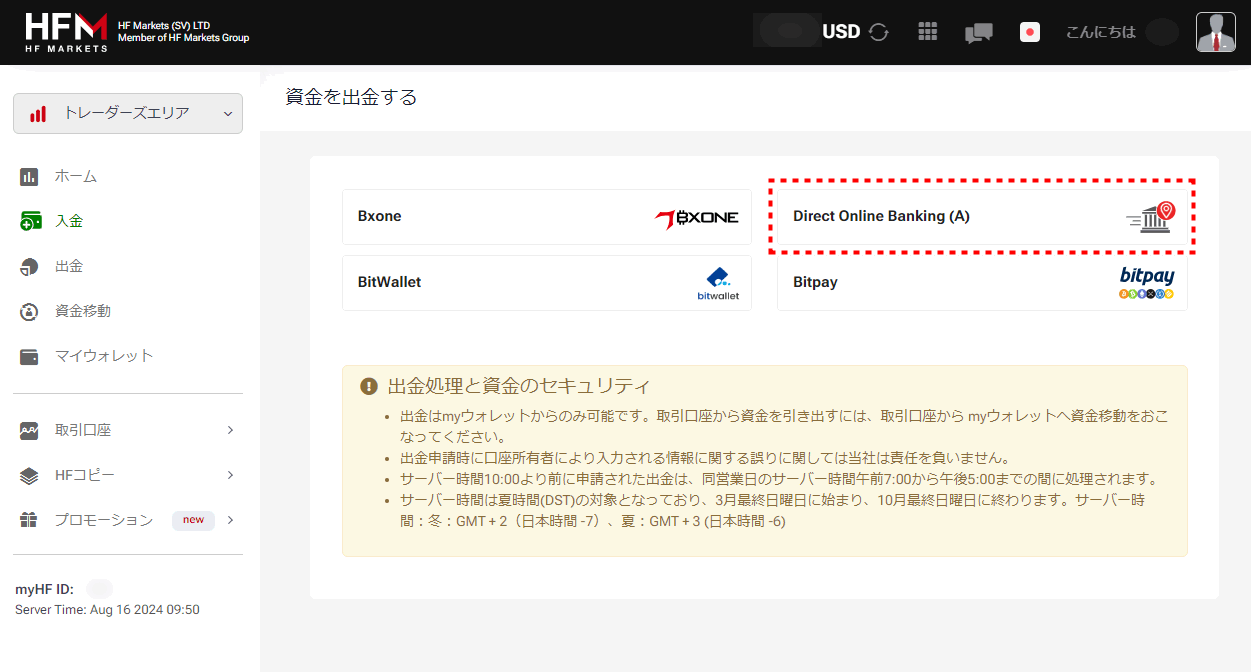Click the warning exclamation icon
Image resolution: width=1251 pixels, height=672 pixels.
369,386
